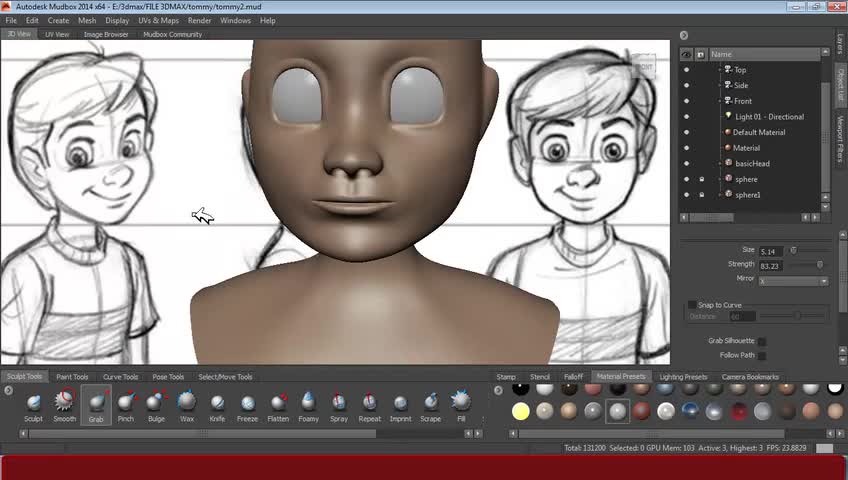Viewport: 848px width, 480px height.
Task: Toggle the Grab Silhouette checkbox
Action: [x=762, y=341]
